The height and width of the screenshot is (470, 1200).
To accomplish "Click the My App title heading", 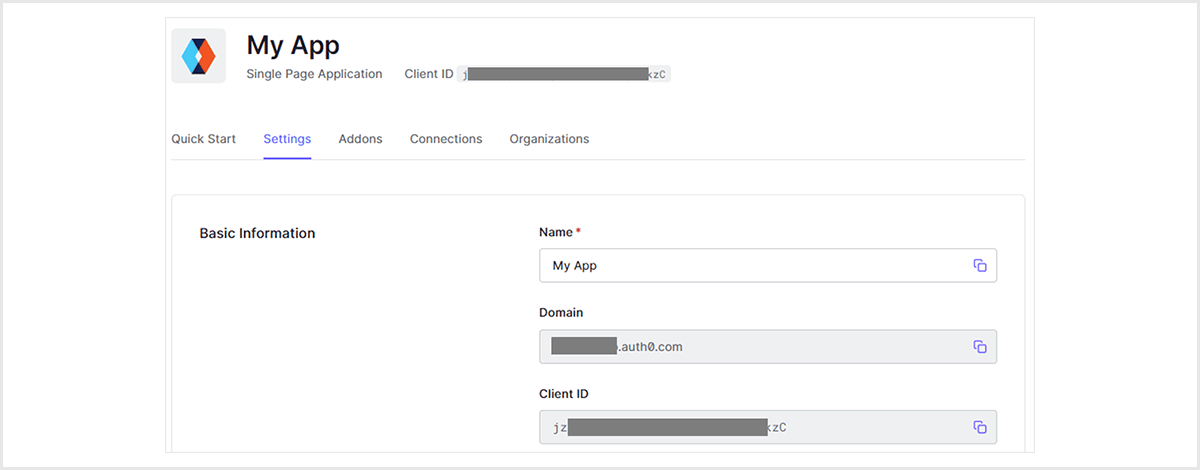I will (x=293, y=45).
